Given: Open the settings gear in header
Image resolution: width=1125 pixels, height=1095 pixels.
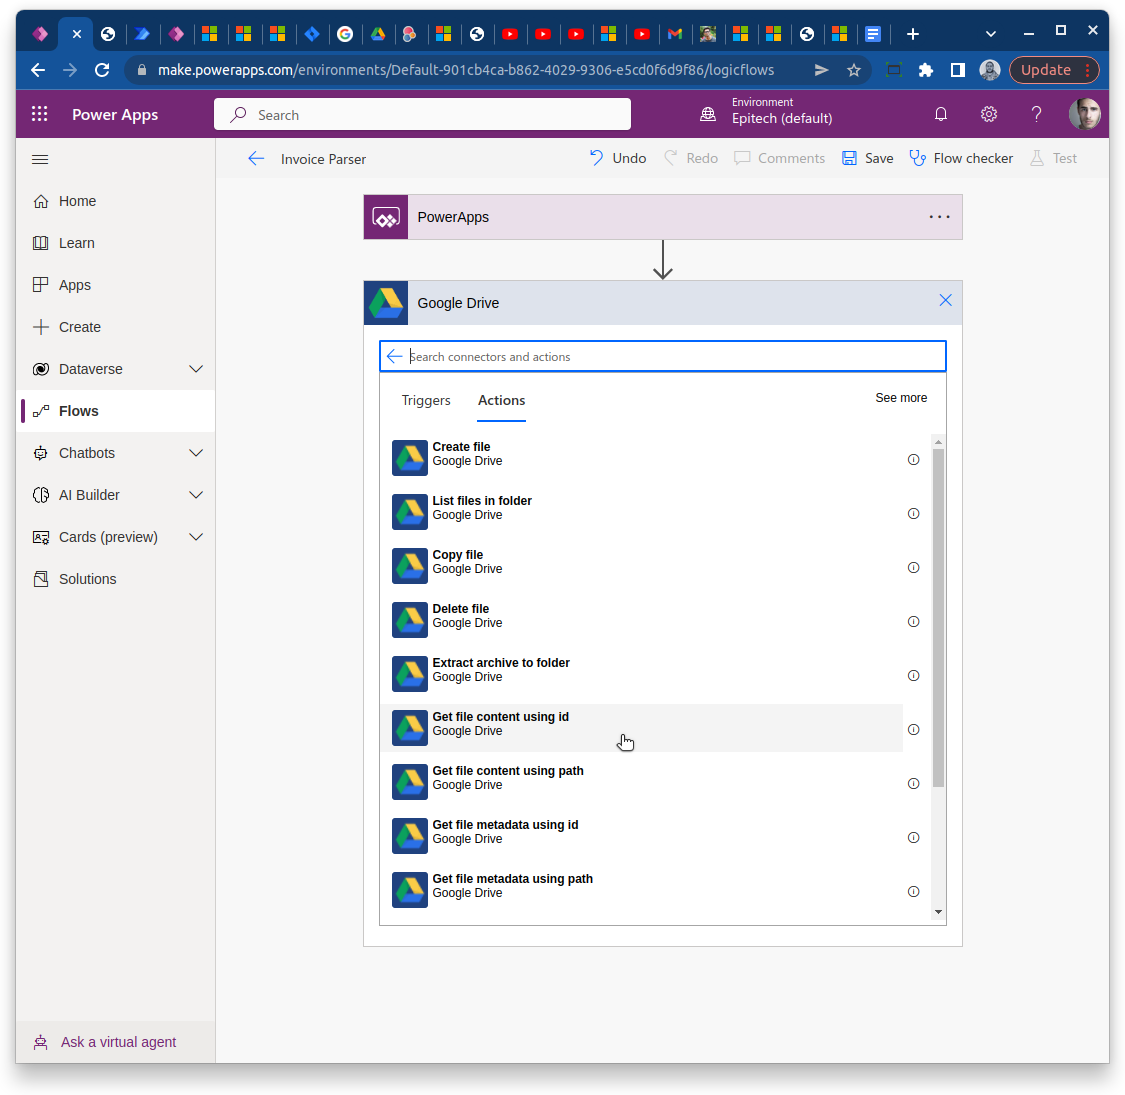Looking at the screenshot, I should [989, 114].
